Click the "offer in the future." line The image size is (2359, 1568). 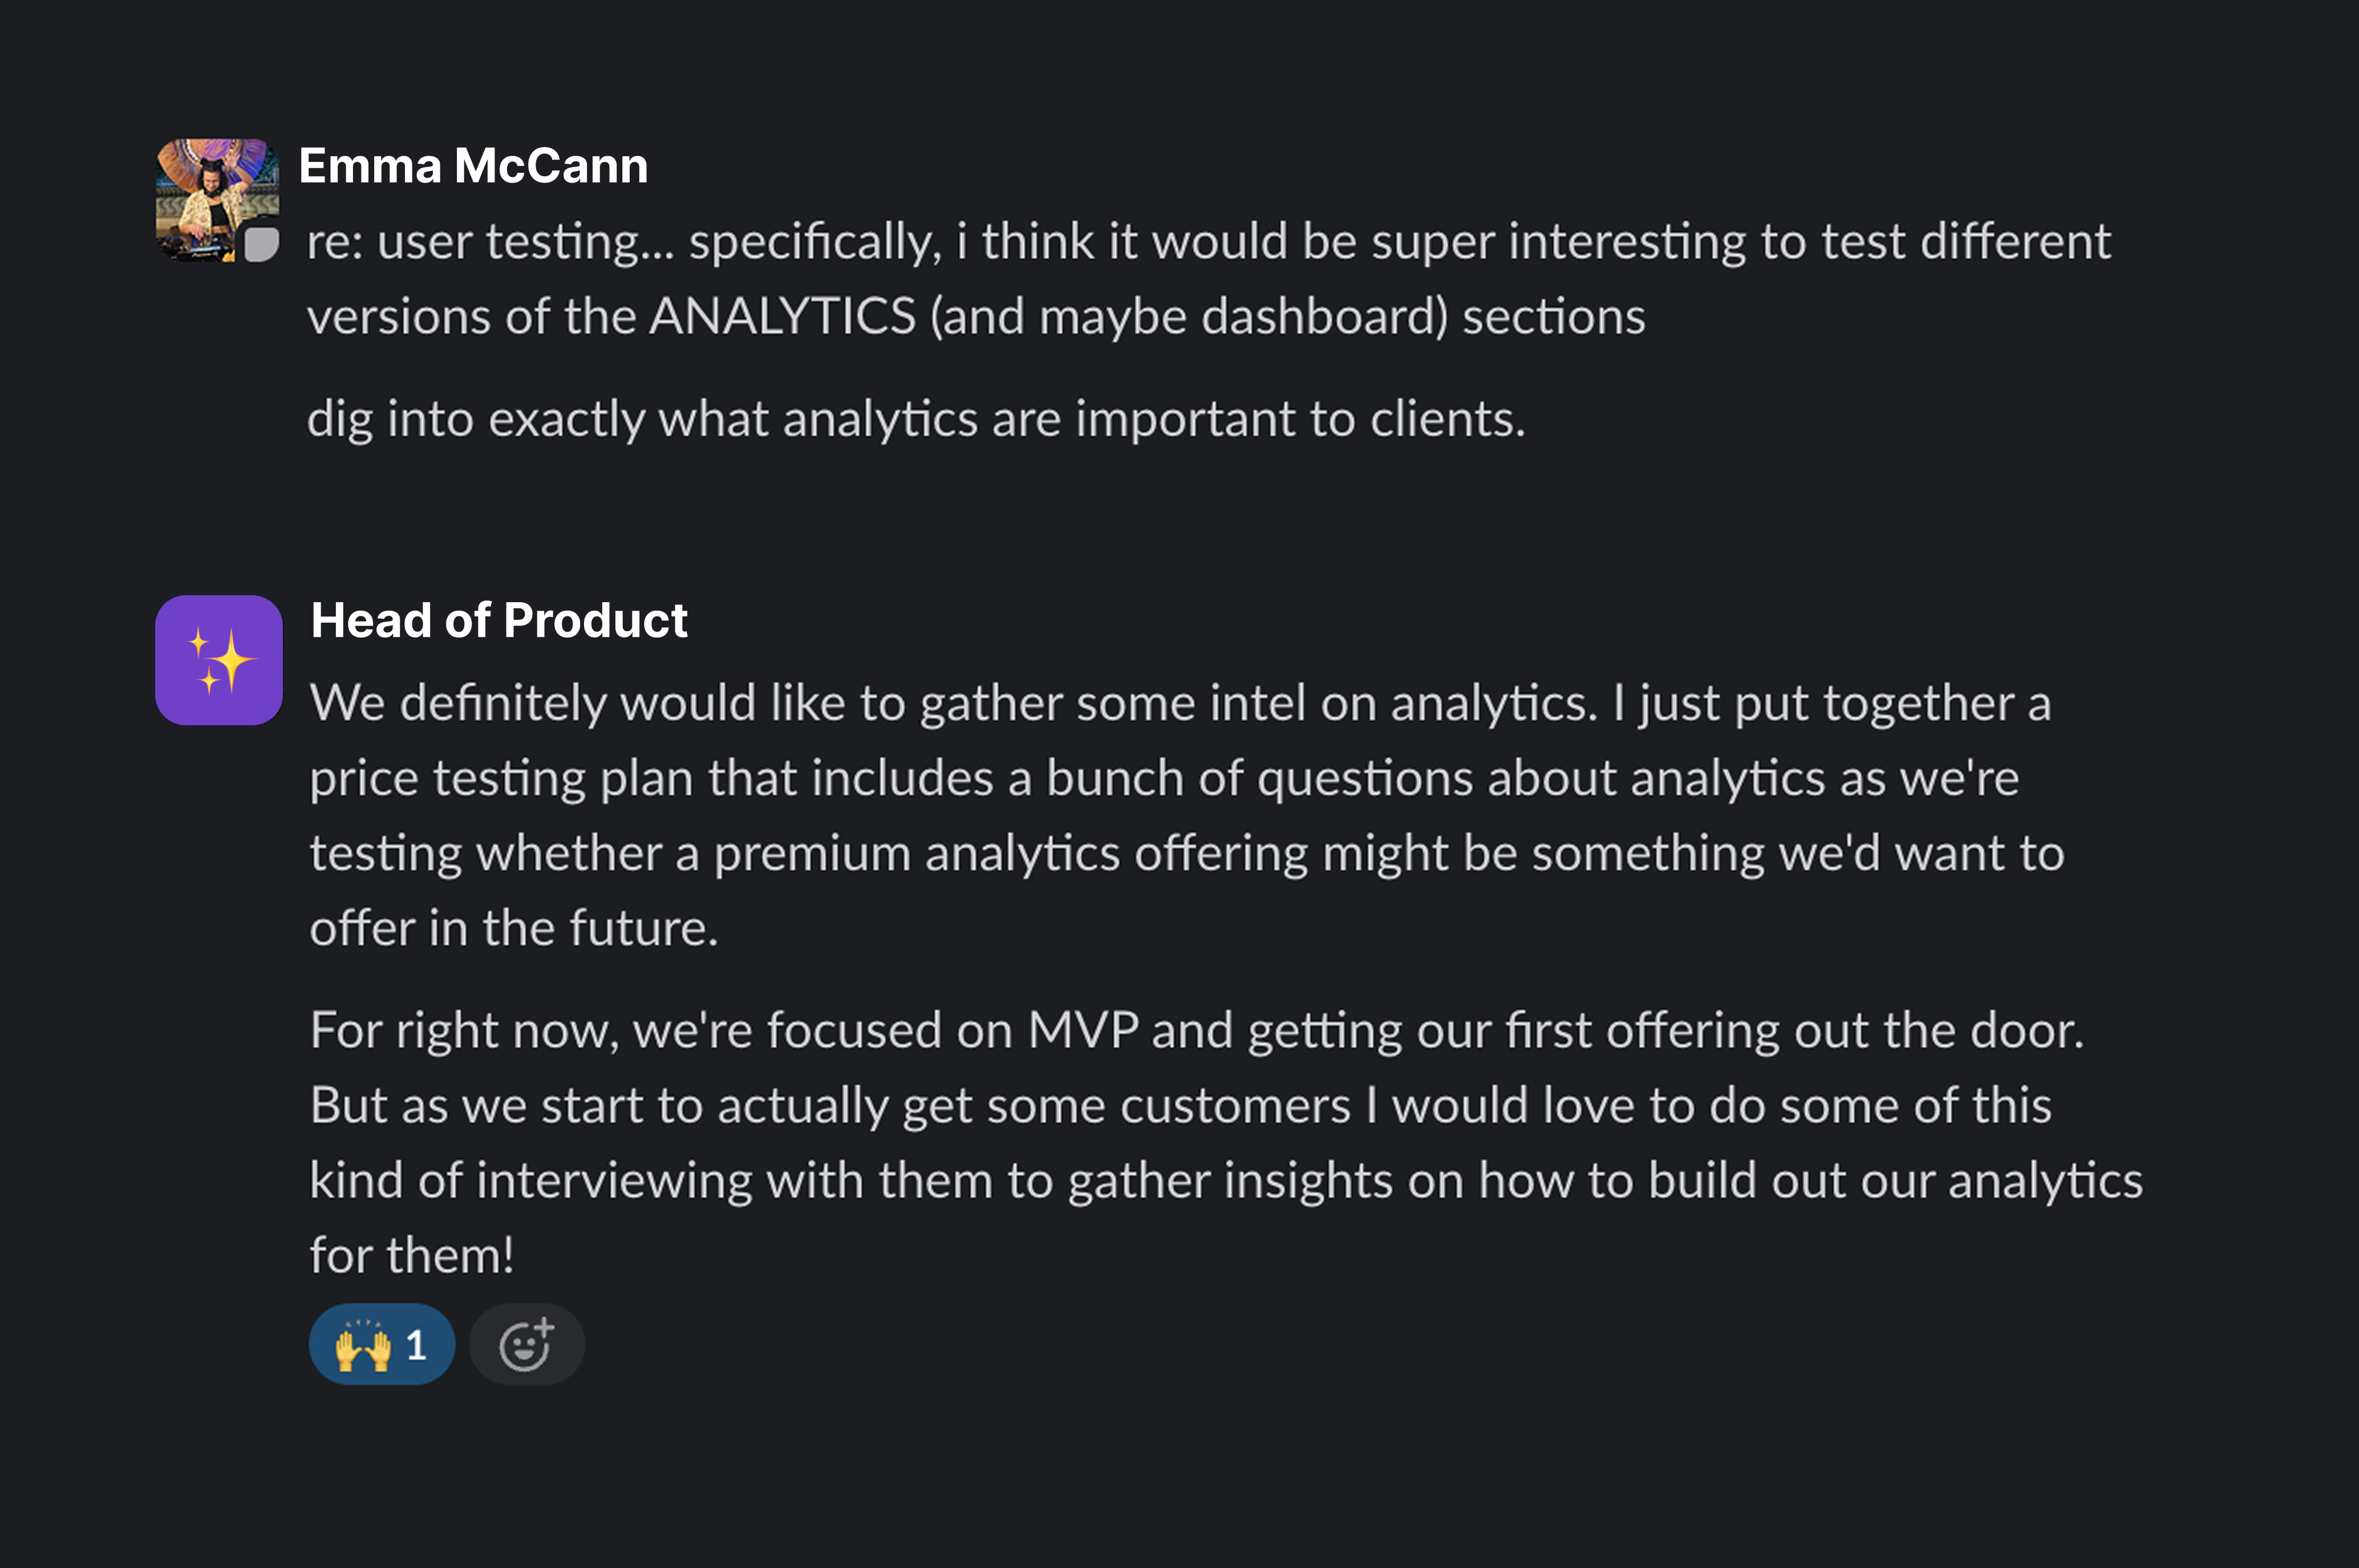click(x=513, y=929)
